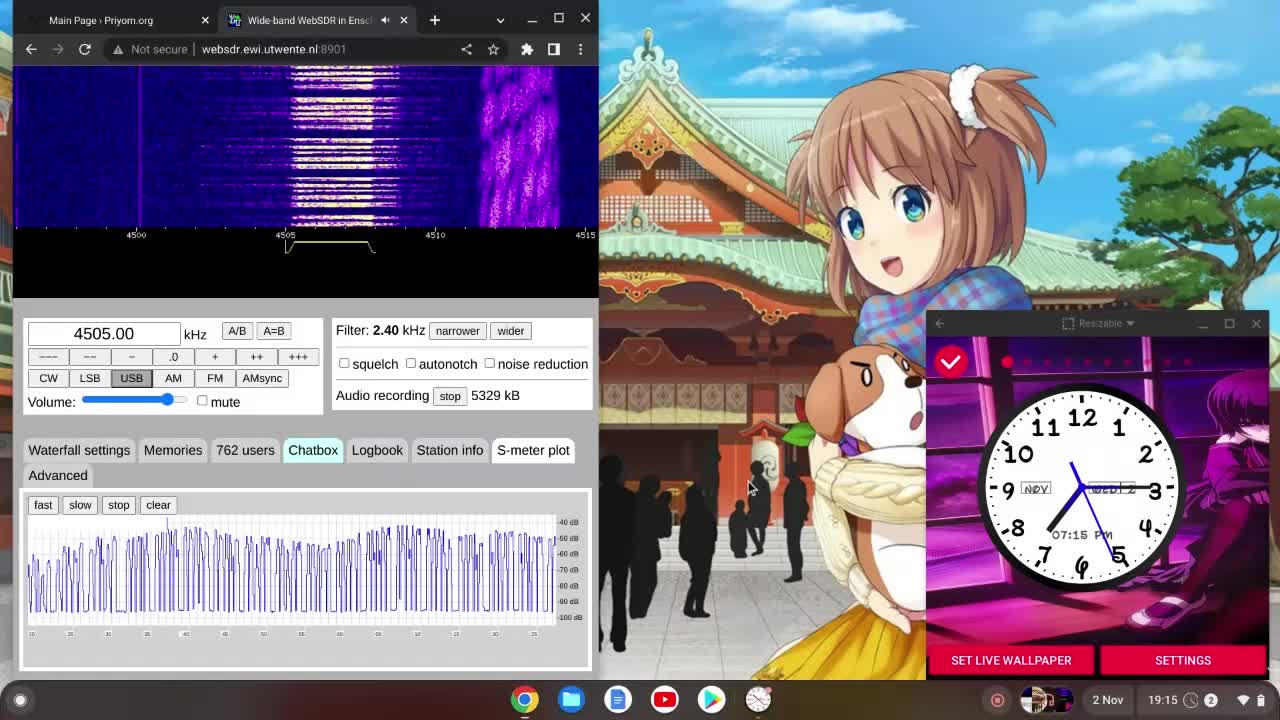Open the ChromeOS launcher circle button
1280x720 pixels.
click(20, 700)
